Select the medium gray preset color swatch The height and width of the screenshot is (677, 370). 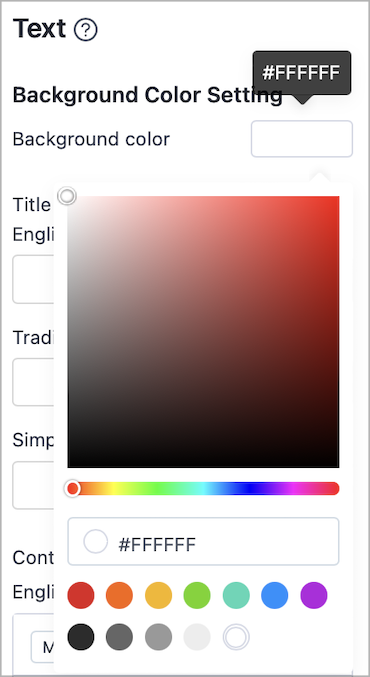pyautogui.click(x=158, y=637)
